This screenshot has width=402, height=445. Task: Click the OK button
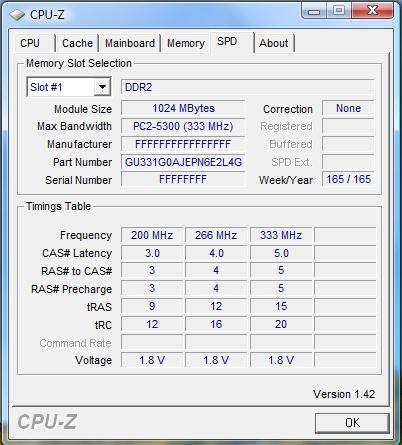352,423
